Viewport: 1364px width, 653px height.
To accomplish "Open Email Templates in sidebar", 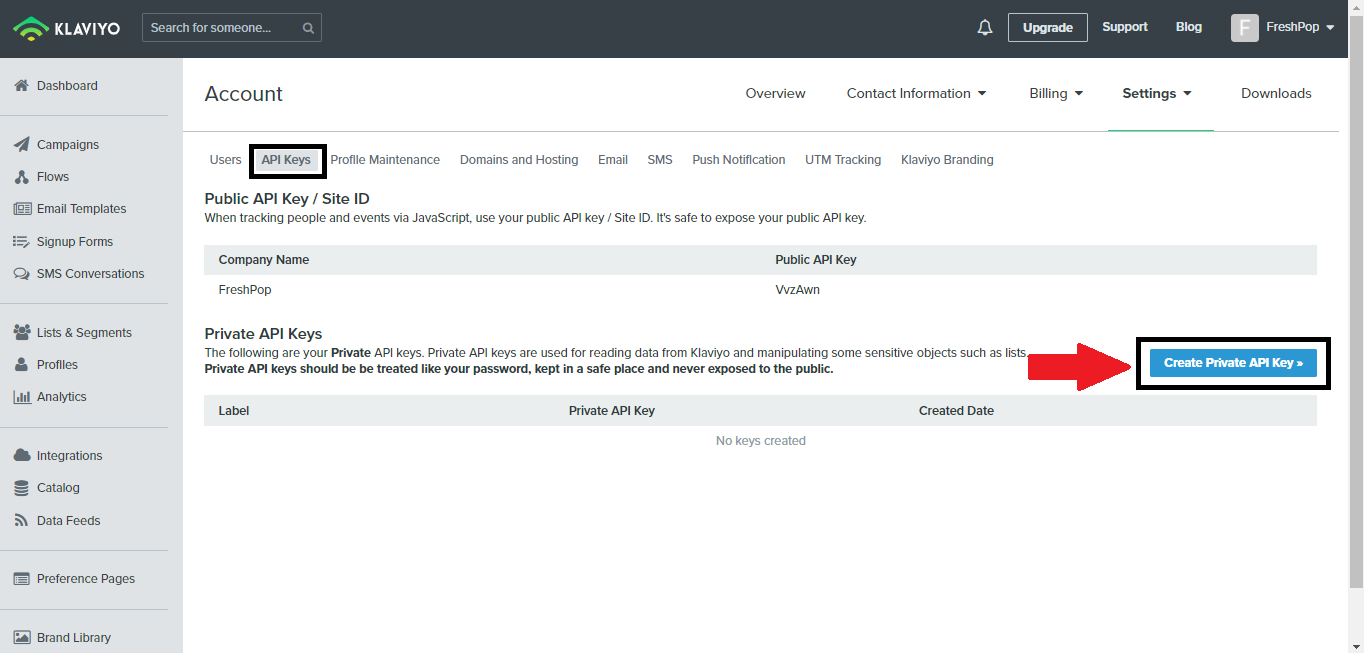I will (x=82, y=209).
